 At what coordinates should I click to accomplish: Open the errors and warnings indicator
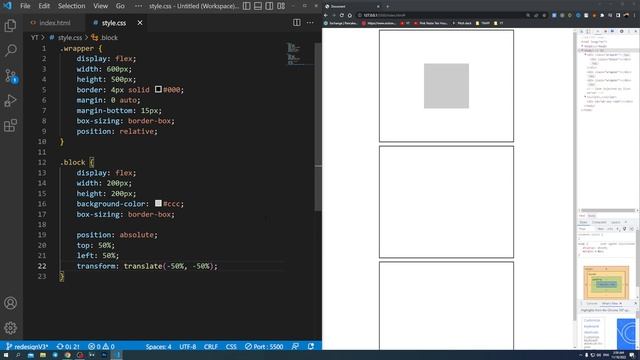pos(101,347)
